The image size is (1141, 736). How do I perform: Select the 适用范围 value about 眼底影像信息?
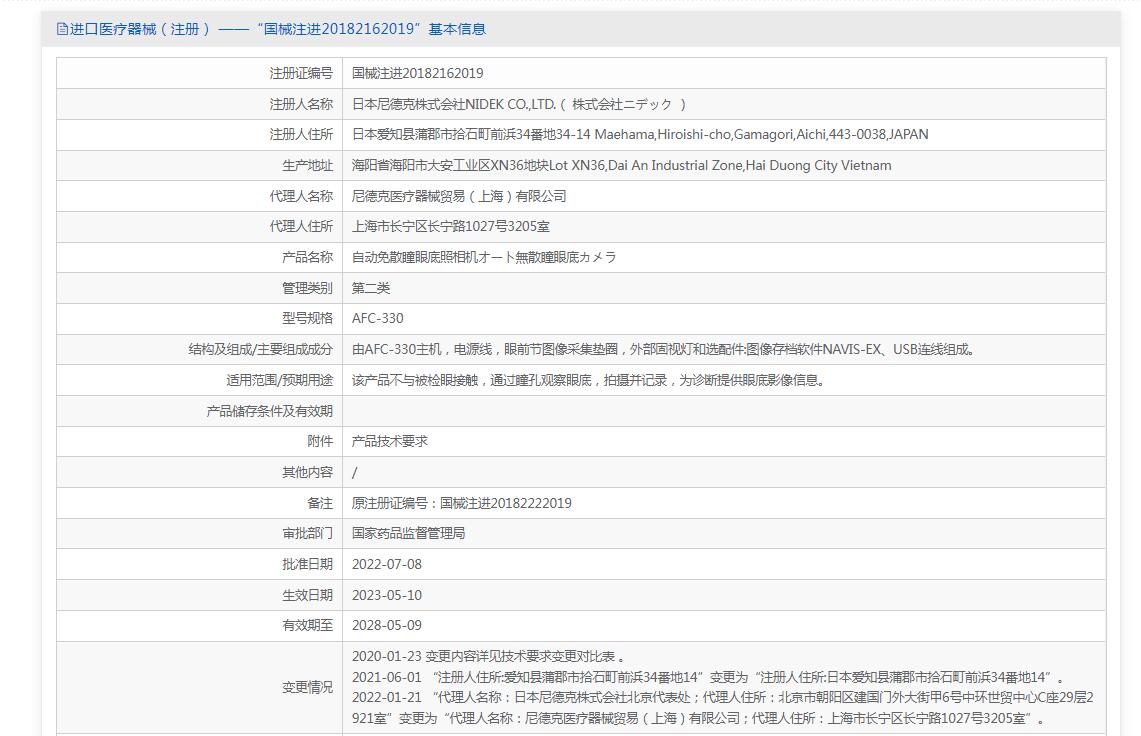click(588, 380)
